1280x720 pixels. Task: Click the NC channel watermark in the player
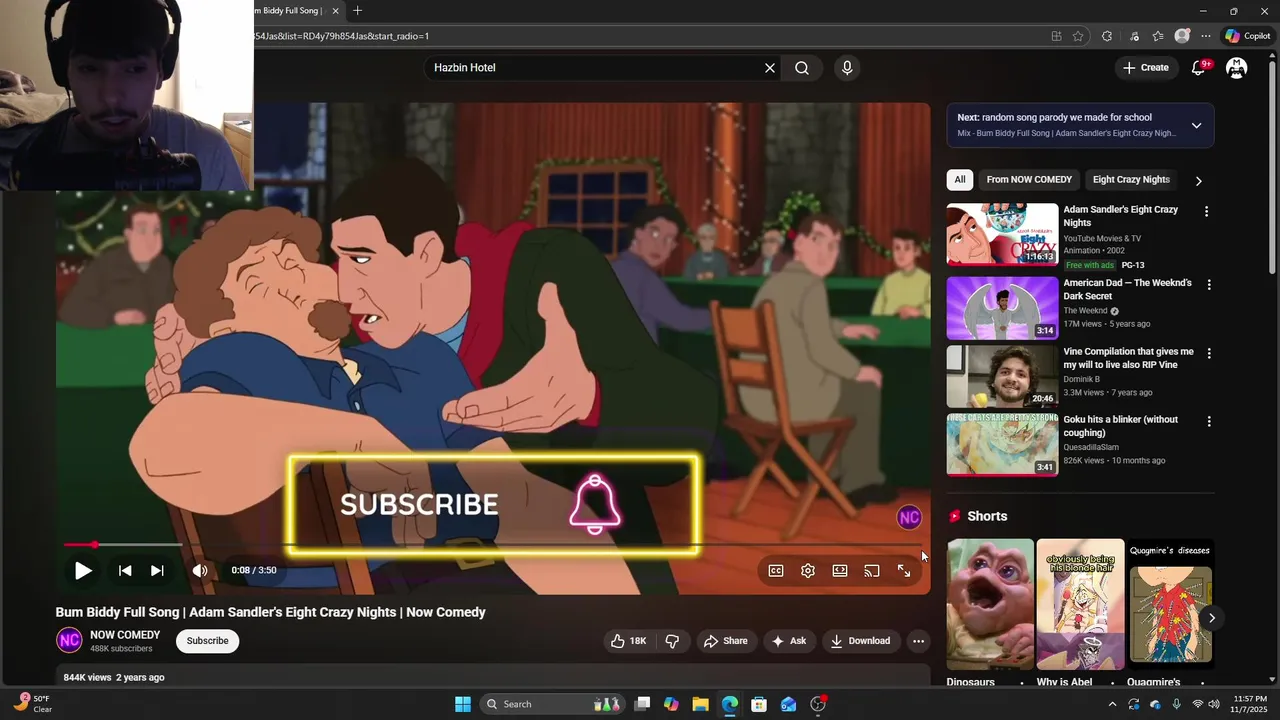909,517
